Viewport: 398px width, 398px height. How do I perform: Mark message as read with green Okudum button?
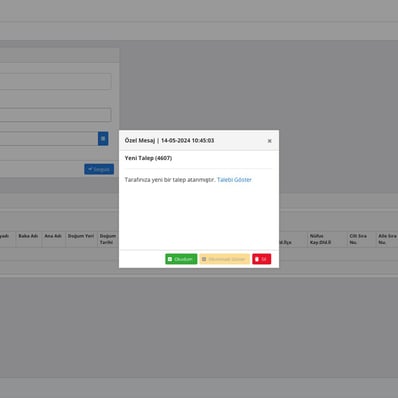[181, 259]
